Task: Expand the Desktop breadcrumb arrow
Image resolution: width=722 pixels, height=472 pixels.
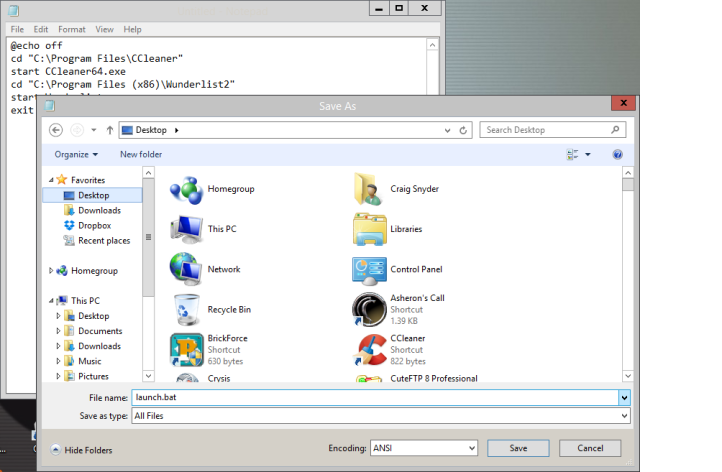Action: [176, 130]
